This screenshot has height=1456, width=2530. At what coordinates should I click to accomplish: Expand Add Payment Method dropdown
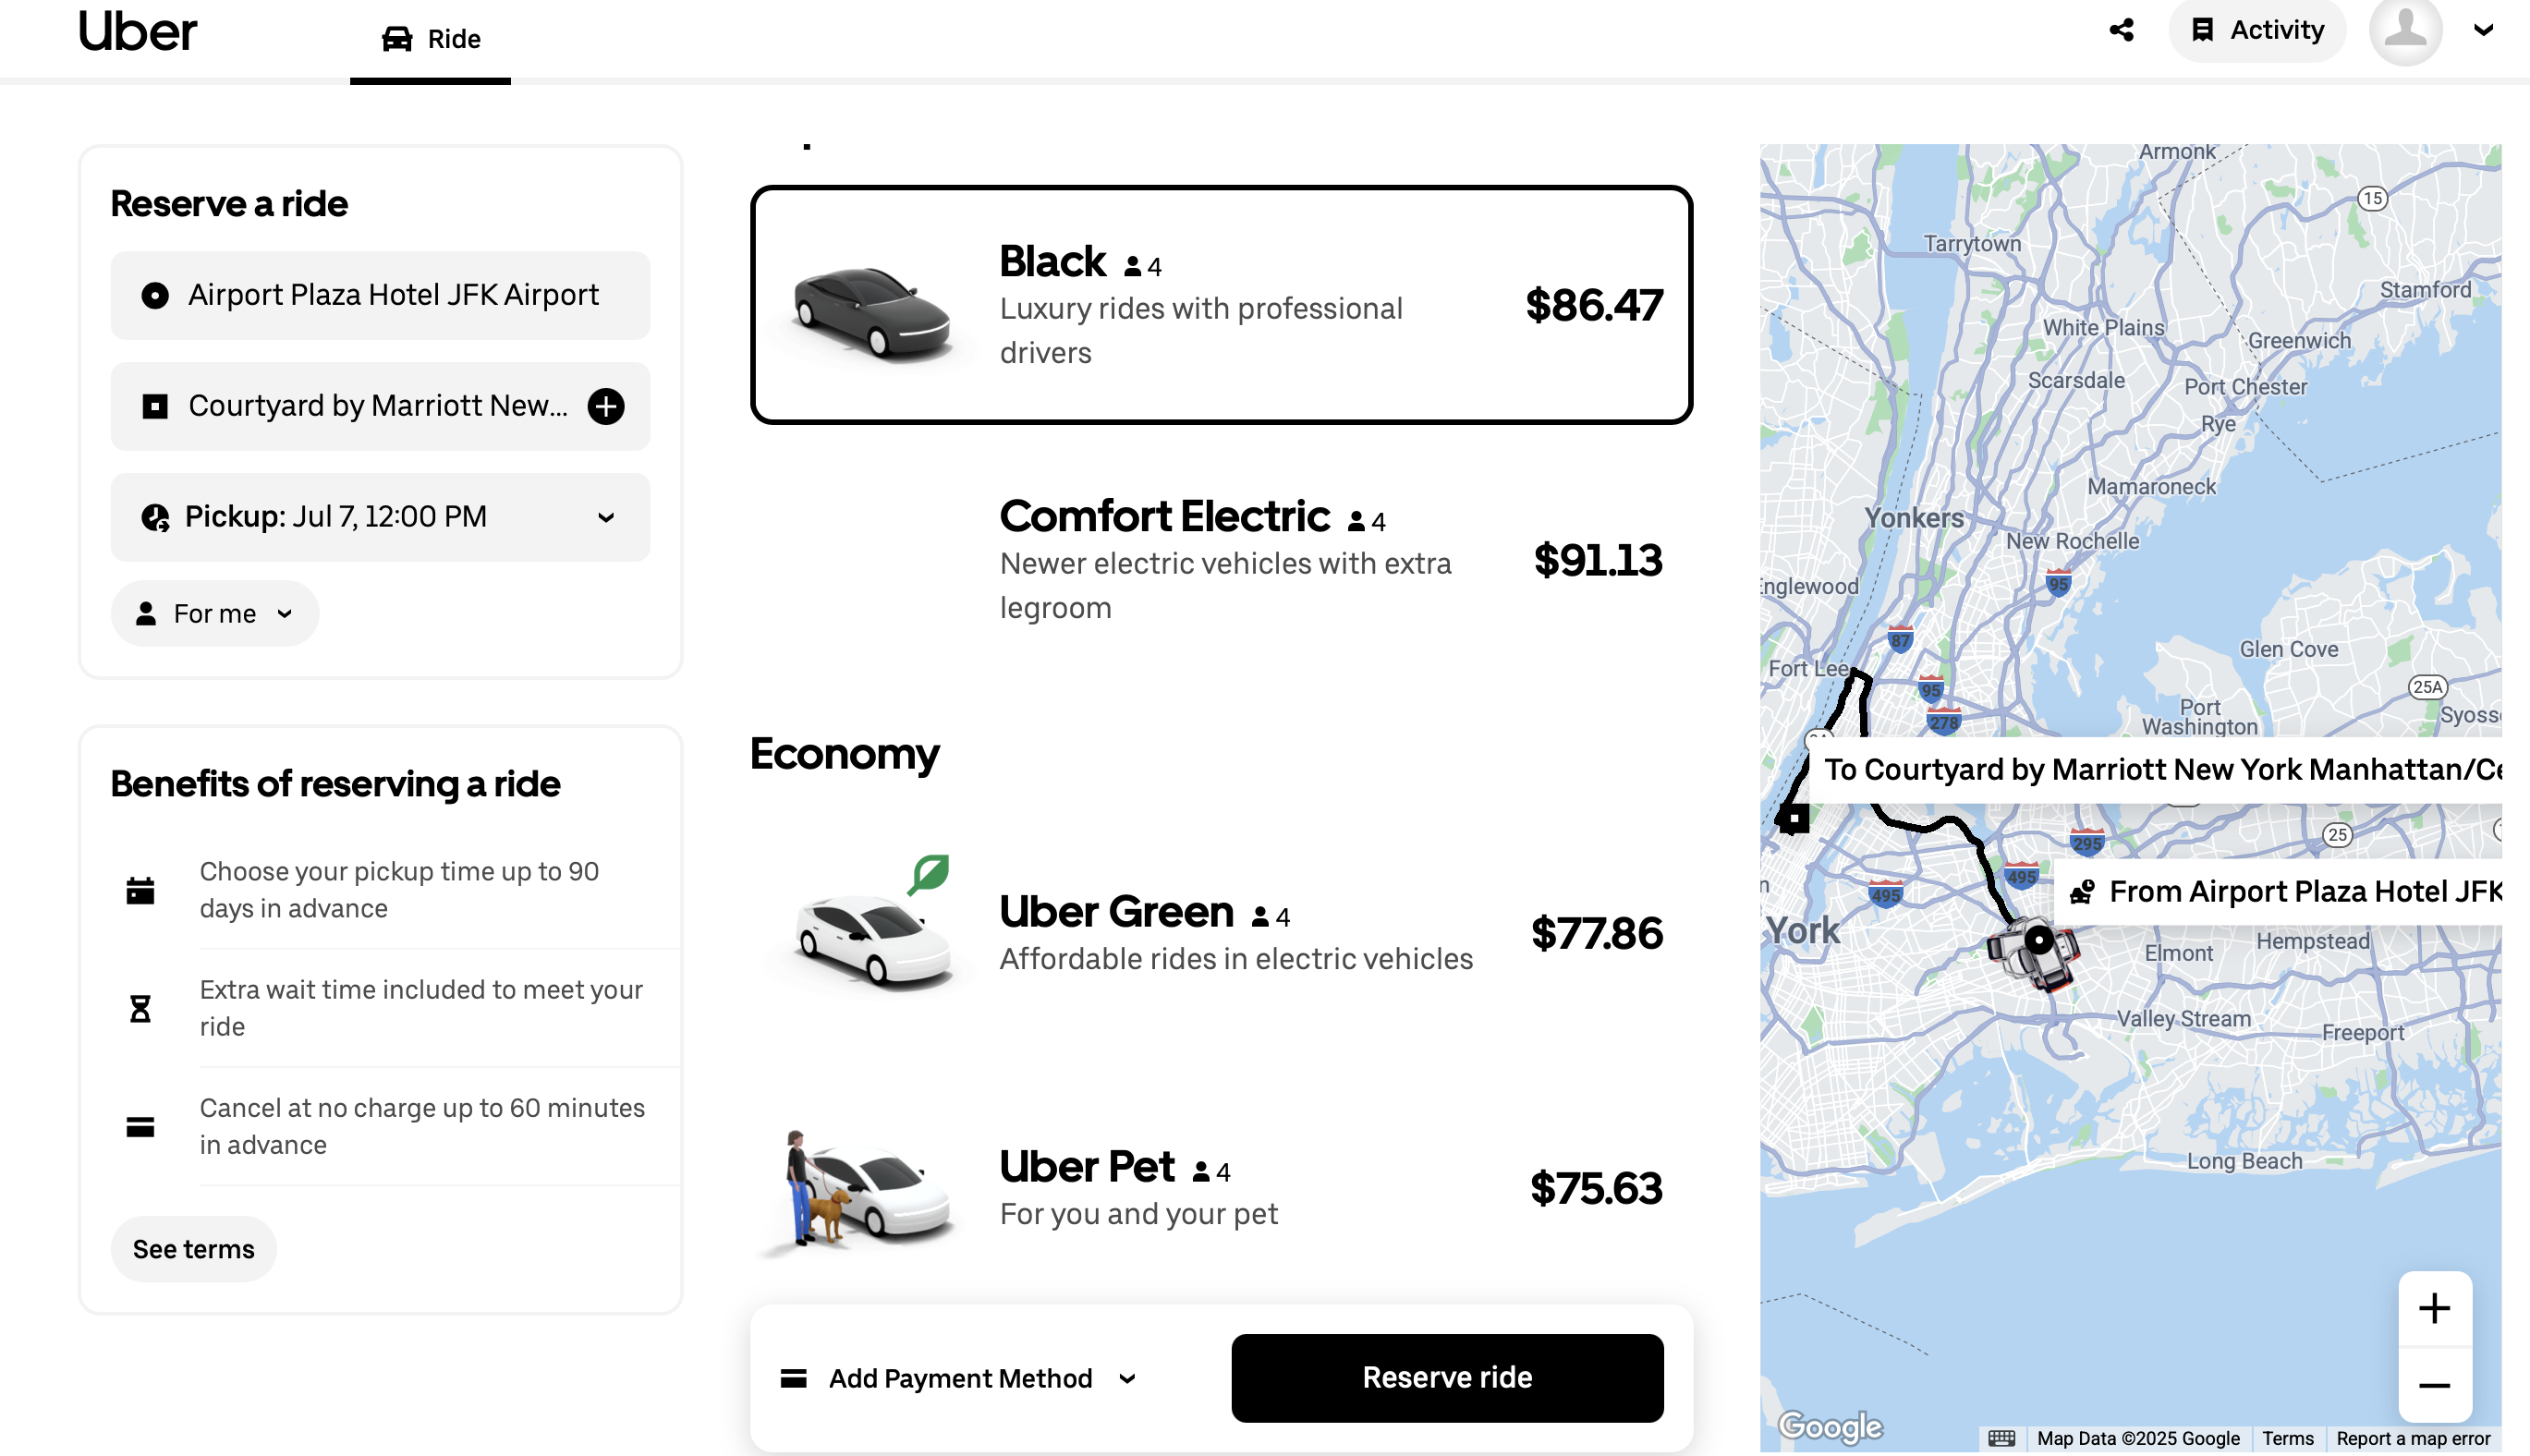coord(958,1378)
